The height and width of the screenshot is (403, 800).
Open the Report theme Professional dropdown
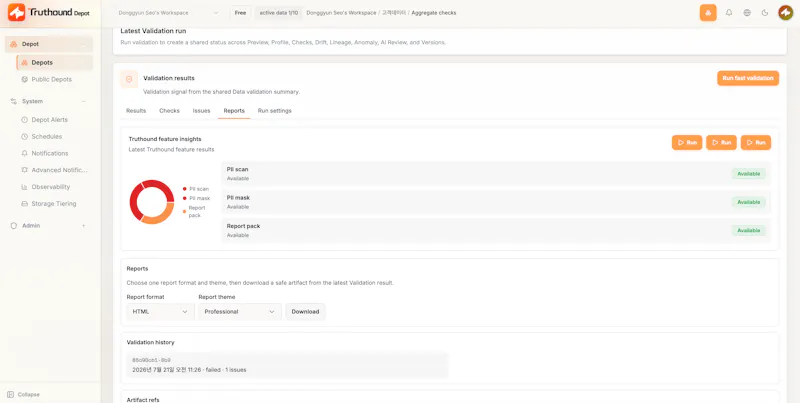[x=240, y=312]
